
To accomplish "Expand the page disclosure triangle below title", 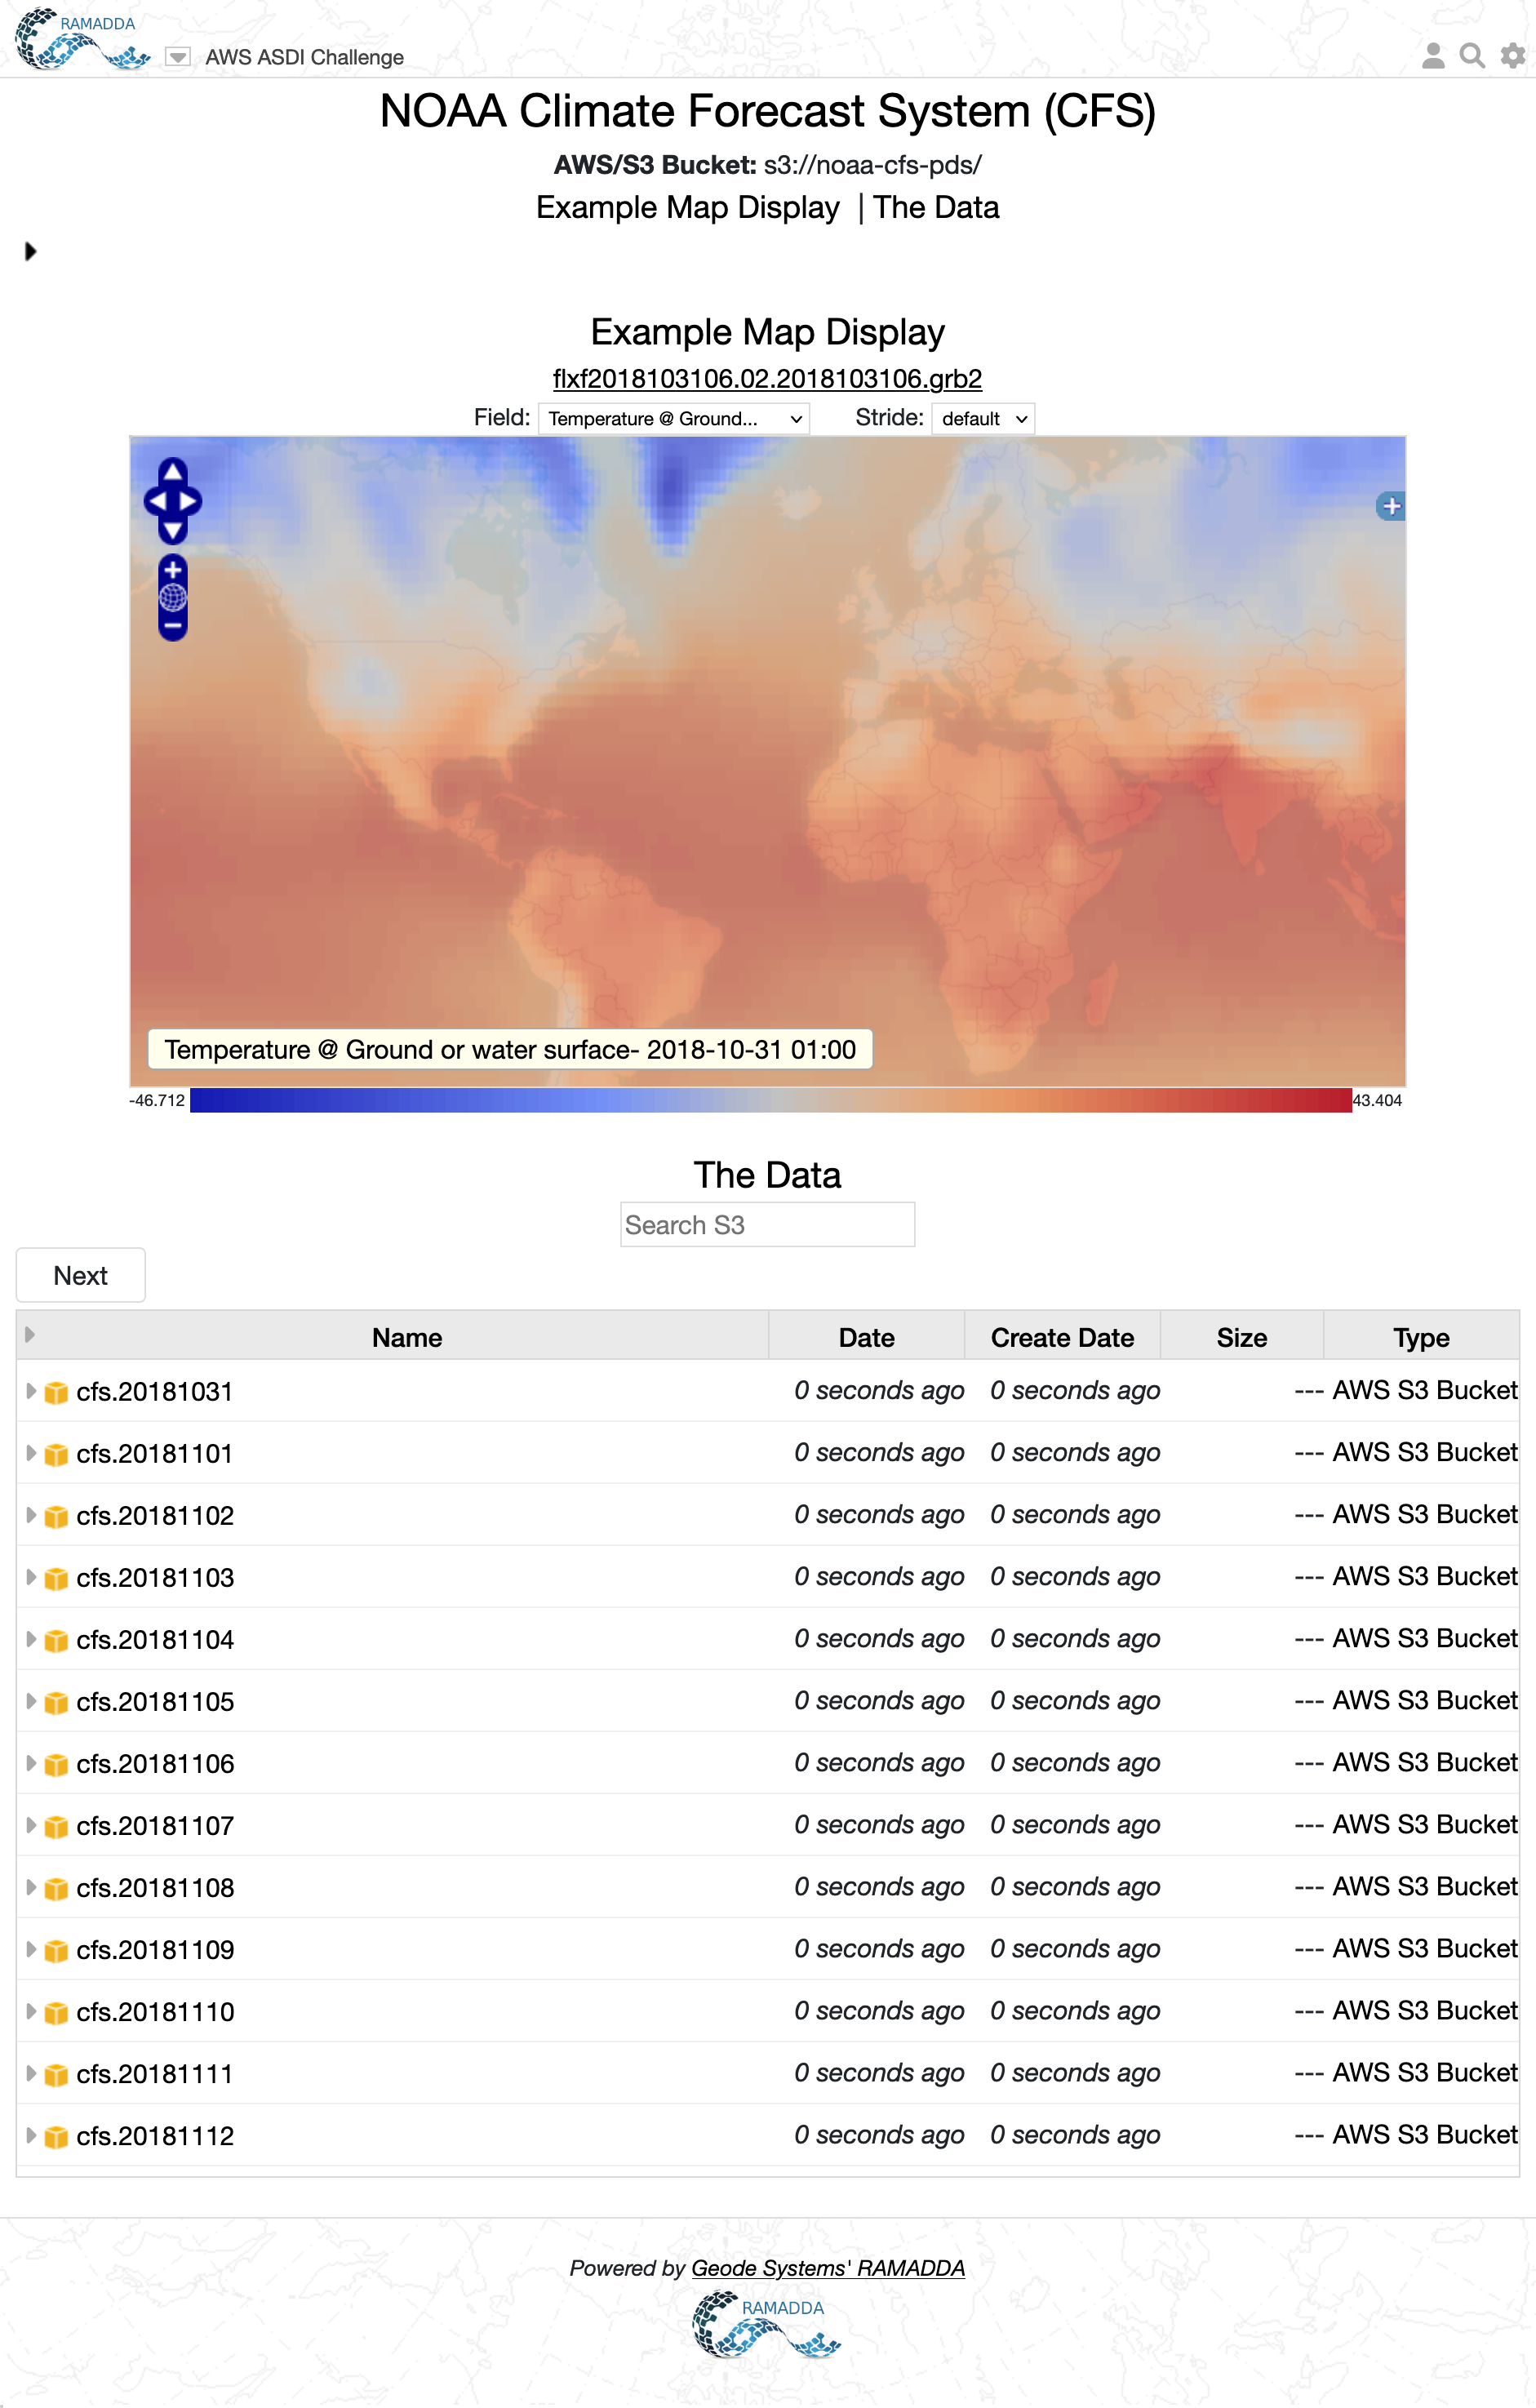I will click(30, 251).
